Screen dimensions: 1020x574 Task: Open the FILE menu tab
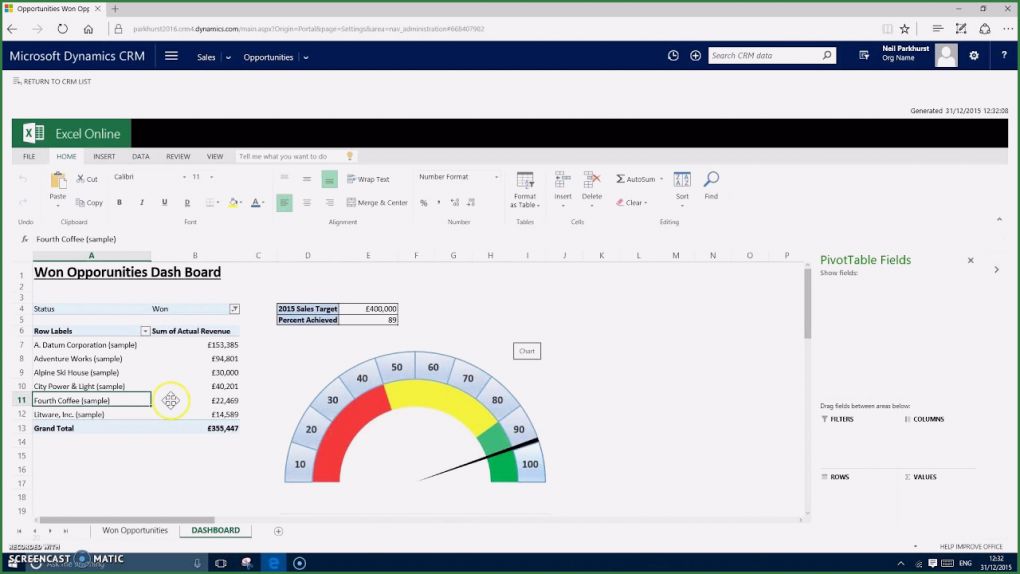coord(29,157)
